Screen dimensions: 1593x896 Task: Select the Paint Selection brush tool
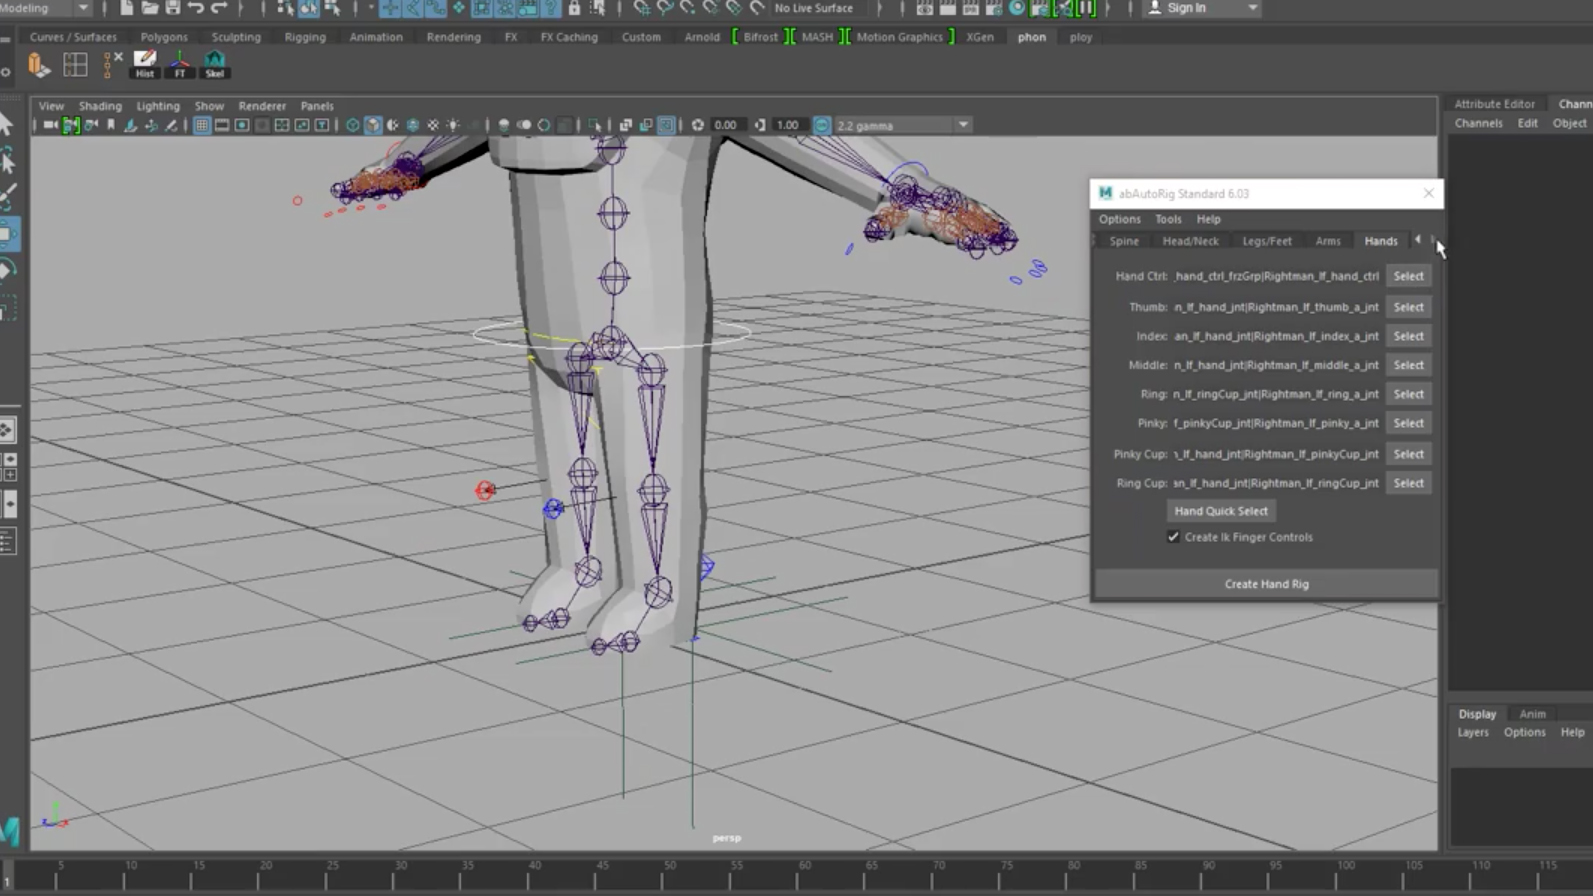pos(8,196)
